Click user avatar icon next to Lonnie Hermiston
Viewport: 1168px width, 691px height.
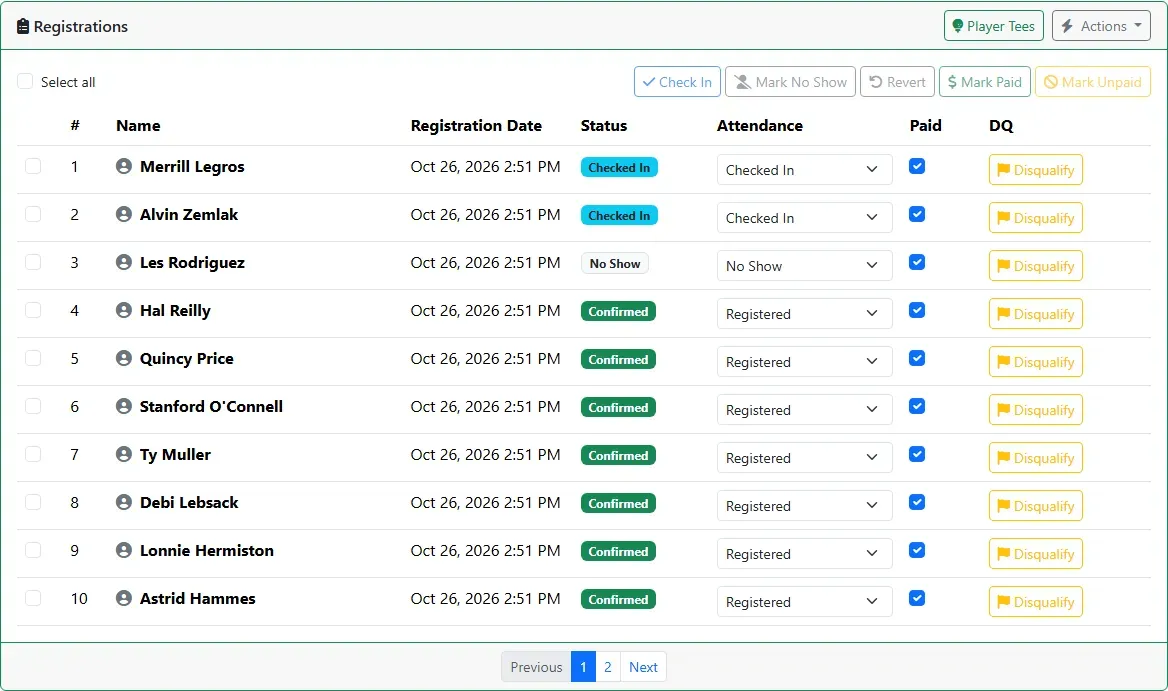[124, 550]
